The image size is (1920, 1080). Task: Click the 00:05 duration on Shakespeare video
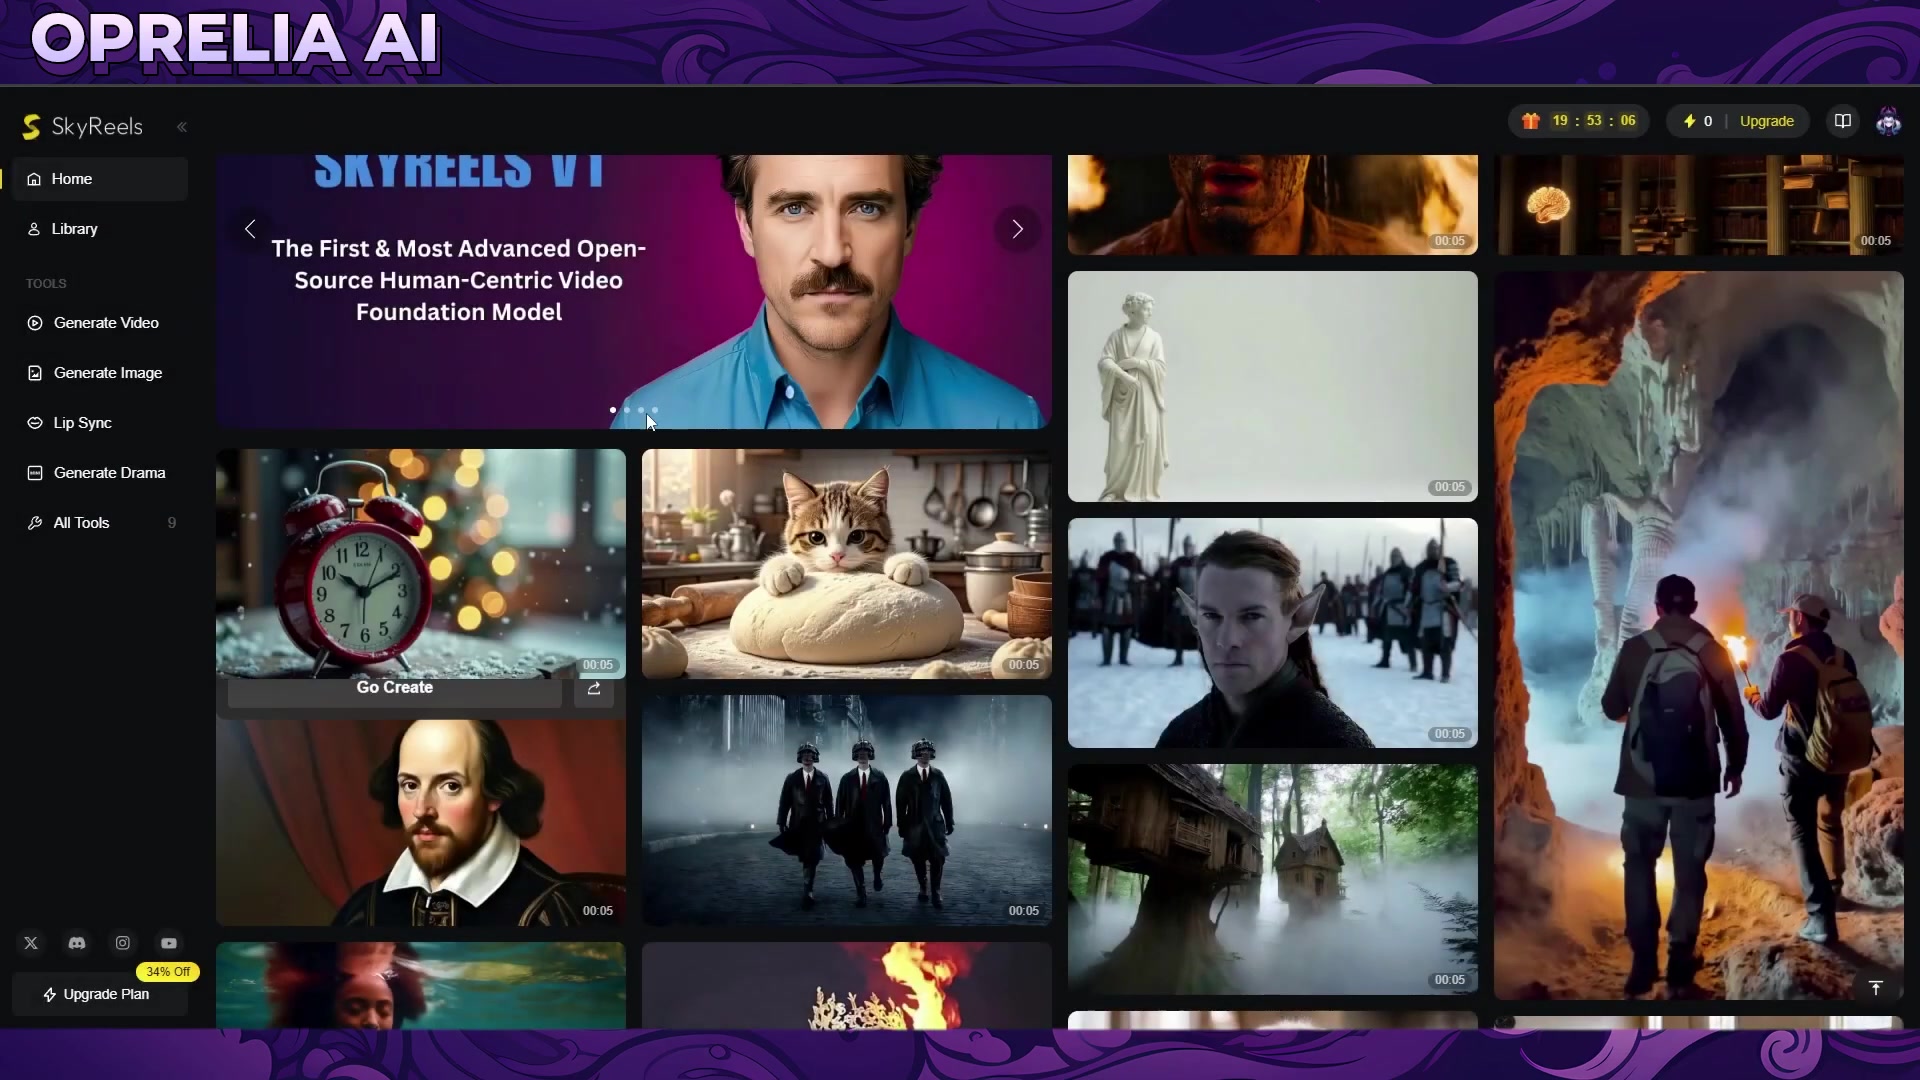598,911
